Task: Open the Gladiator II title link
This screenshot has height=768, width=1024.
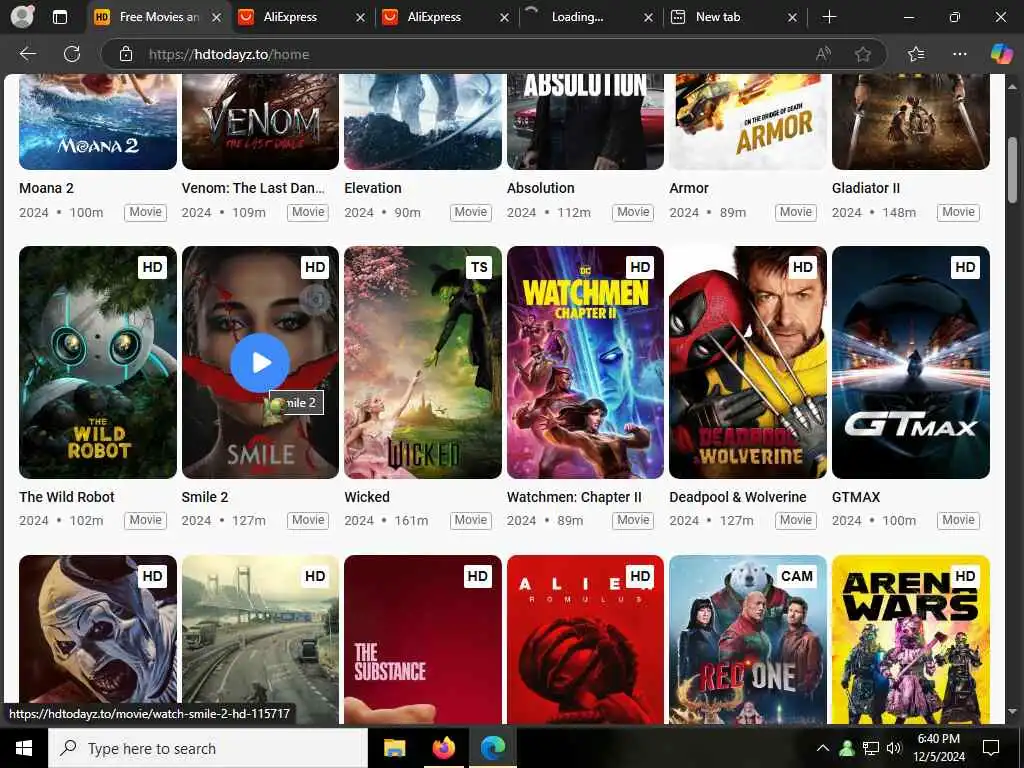Action: click(x=866, y=188)
